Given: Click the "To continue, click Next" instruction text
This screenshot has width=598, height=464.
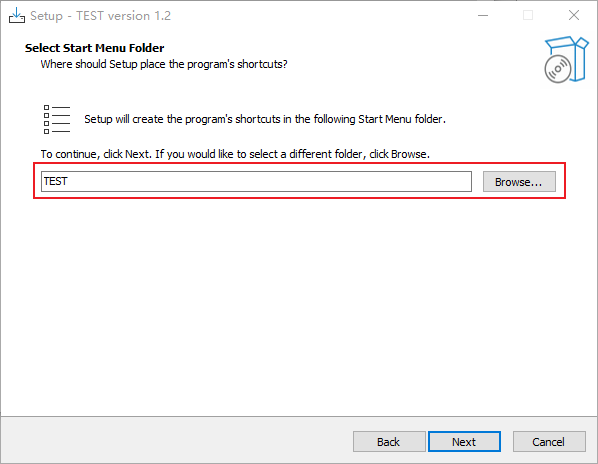Looking at the screenshot, I should [235, 154].
